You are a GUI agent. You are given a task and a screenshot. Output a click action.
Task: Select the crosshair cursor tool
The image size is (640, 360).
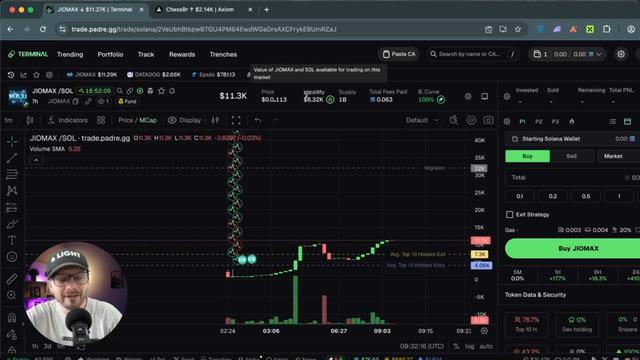click(x=12, y=141)
